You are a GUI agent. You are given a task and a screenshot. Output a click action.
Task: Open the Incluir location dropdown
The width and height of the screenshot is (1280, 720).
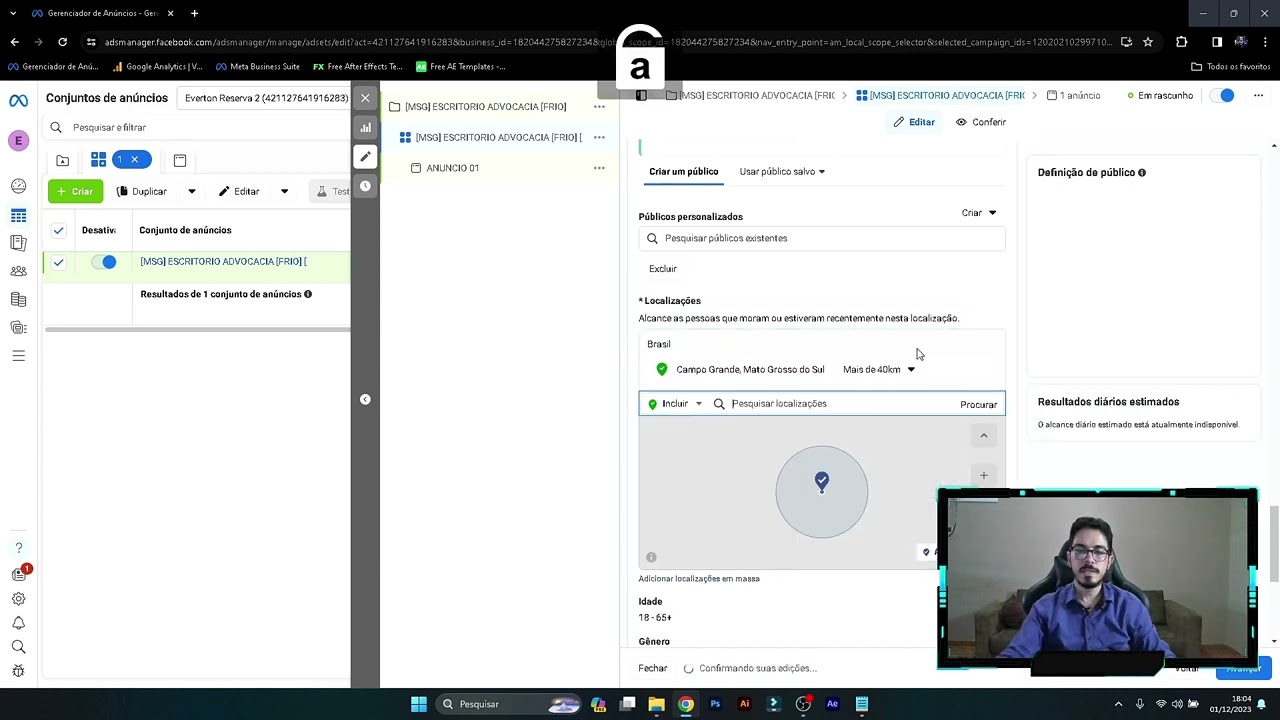(675, 404)
